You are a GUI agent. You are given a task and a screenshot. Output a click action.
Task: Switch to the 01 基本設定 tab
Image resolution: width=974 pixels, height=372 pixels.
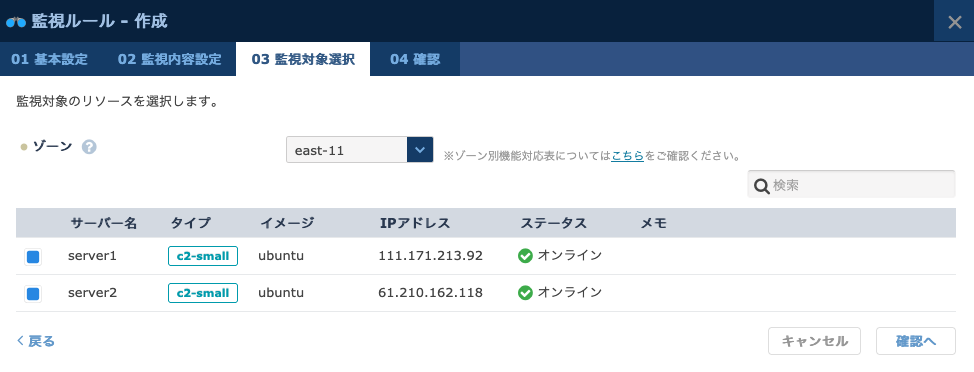(50, 60)
